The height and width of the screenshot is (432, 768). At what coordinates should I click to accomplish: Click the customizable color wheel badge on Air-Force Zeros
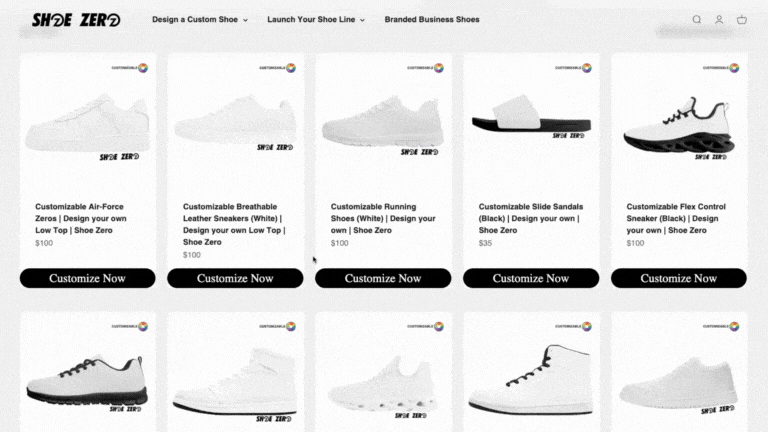tap(143, 68)
